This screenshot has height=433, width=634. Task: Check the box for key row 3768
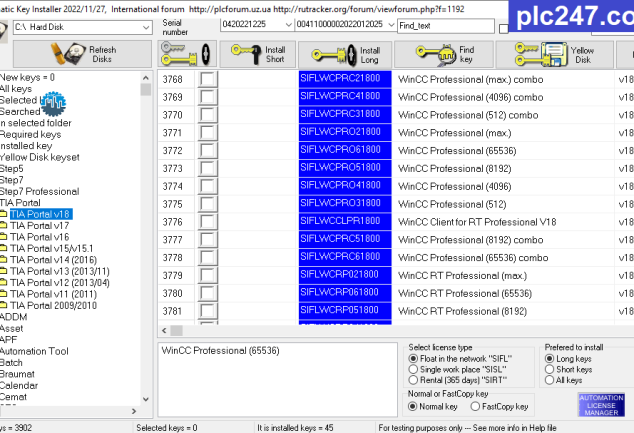pos(207,79)
